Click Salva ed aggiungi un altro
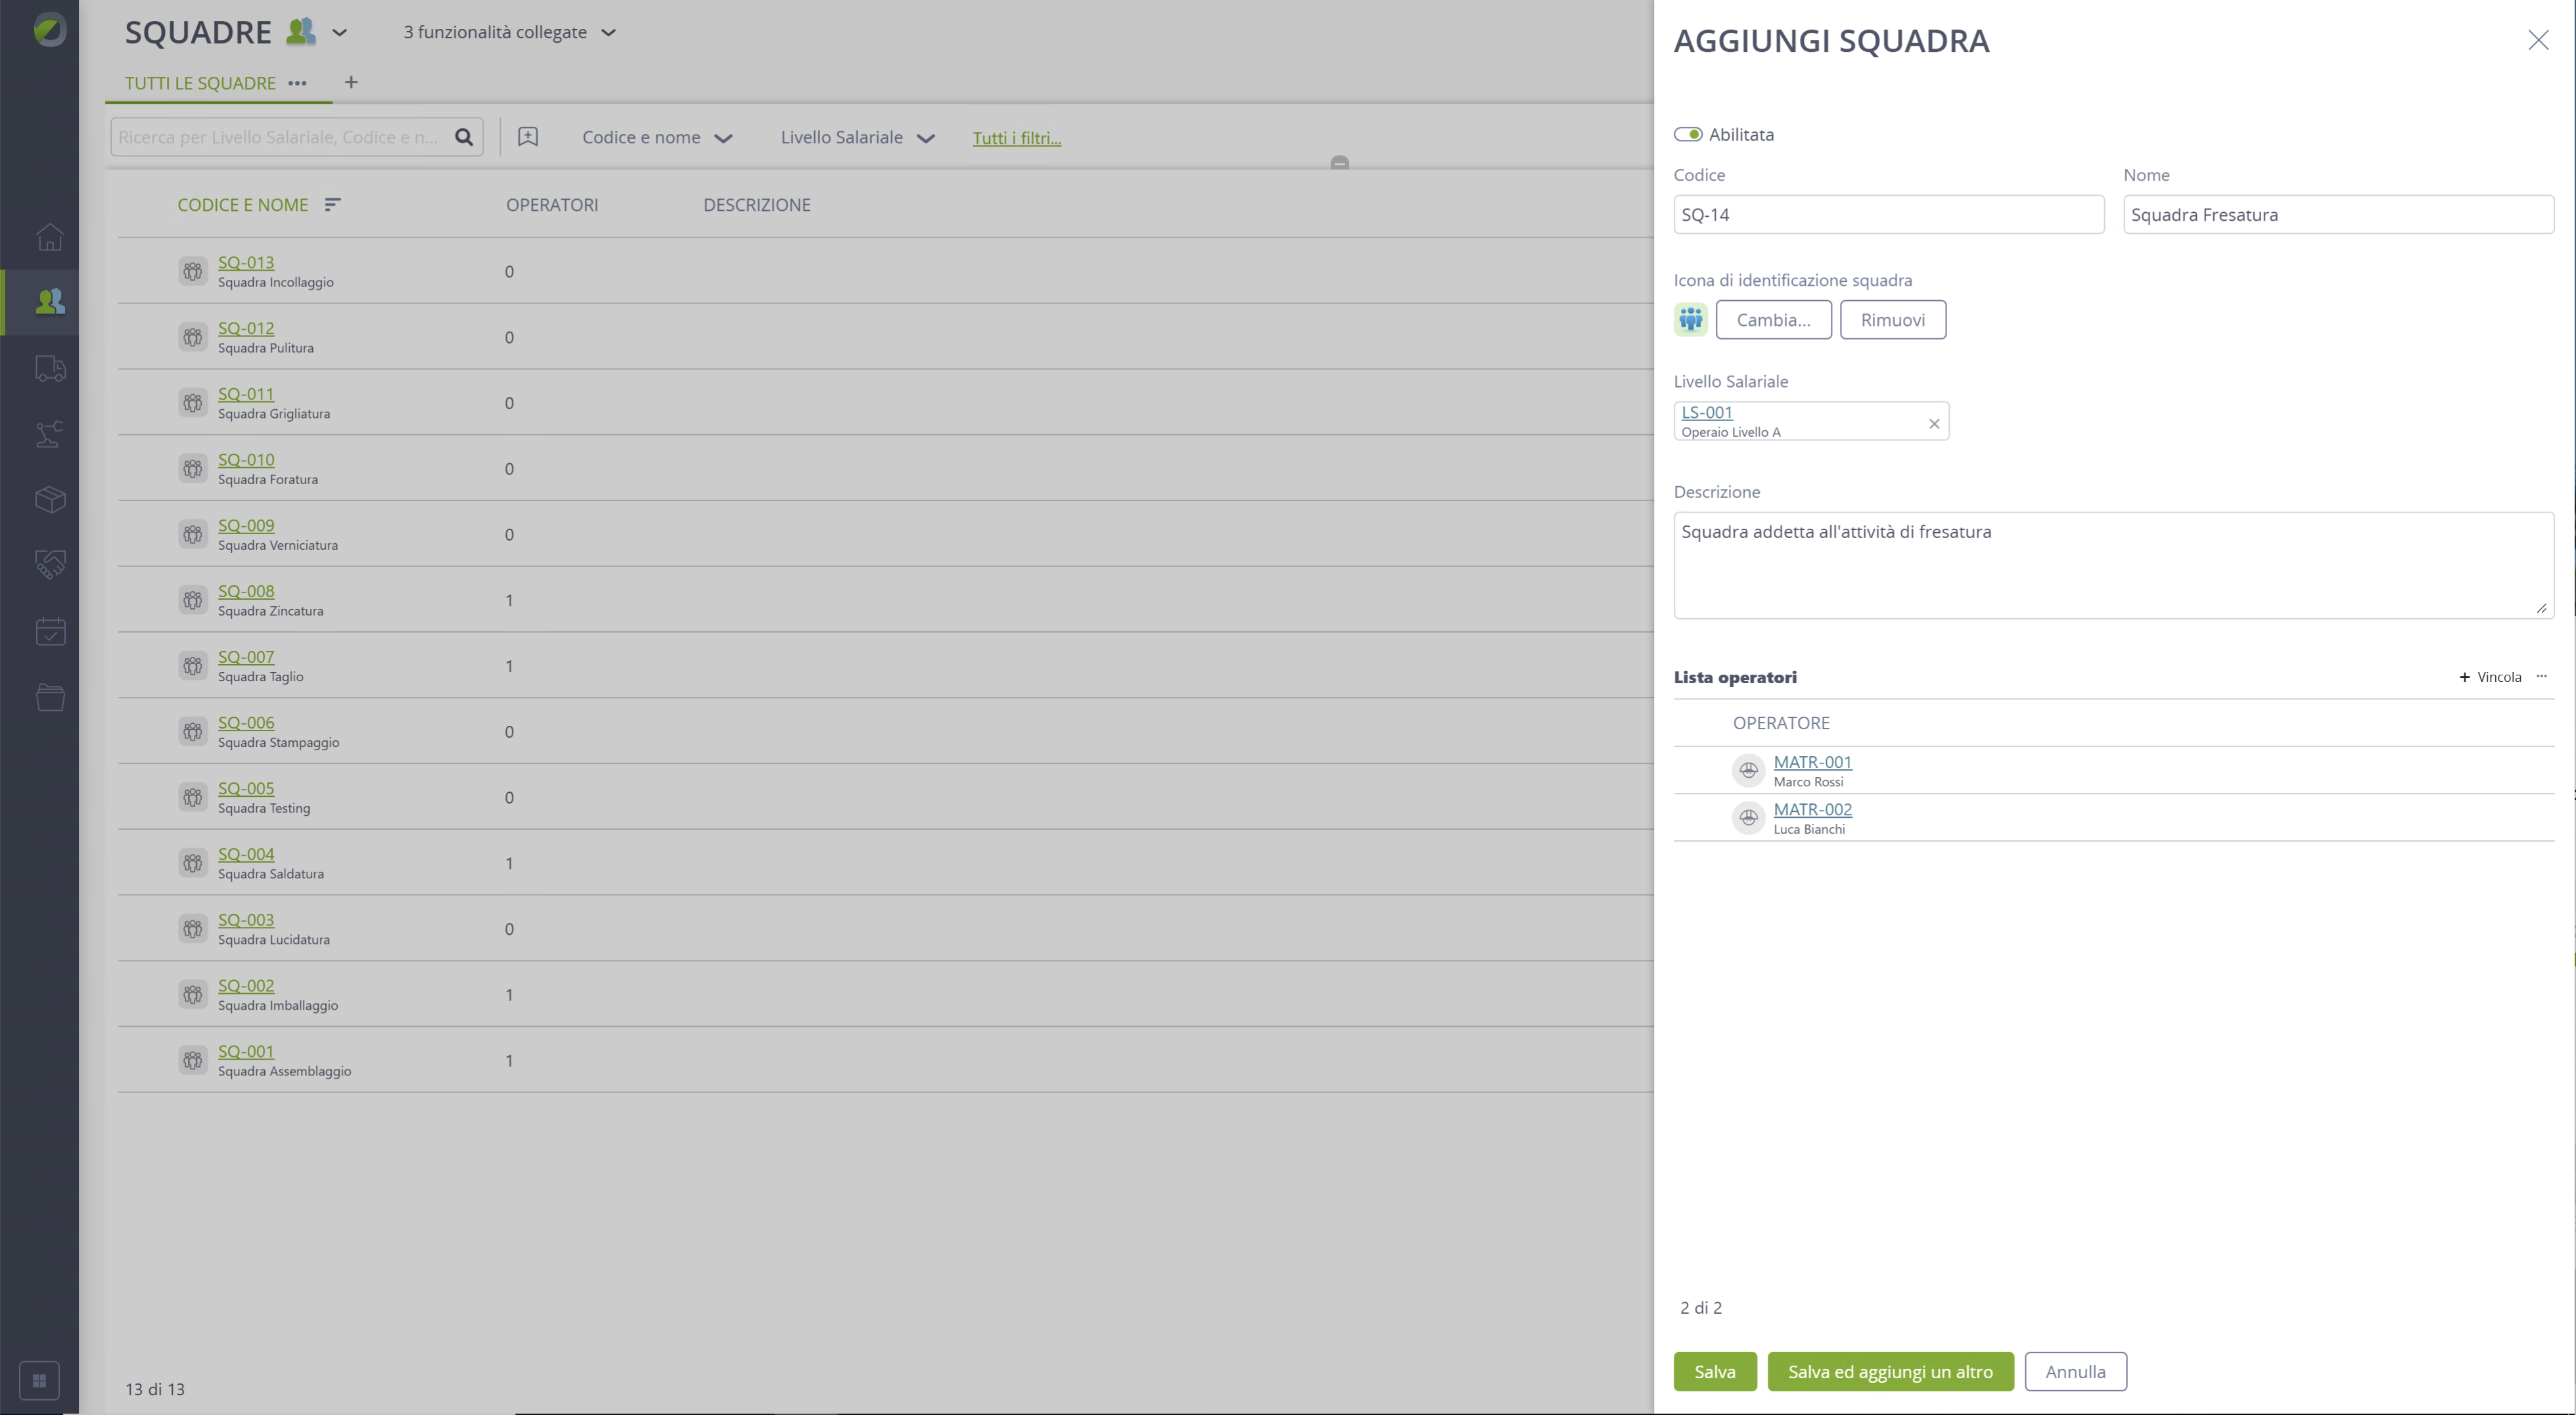The height and width of the screenshot is (1415, 2576). point(1890,1371)
